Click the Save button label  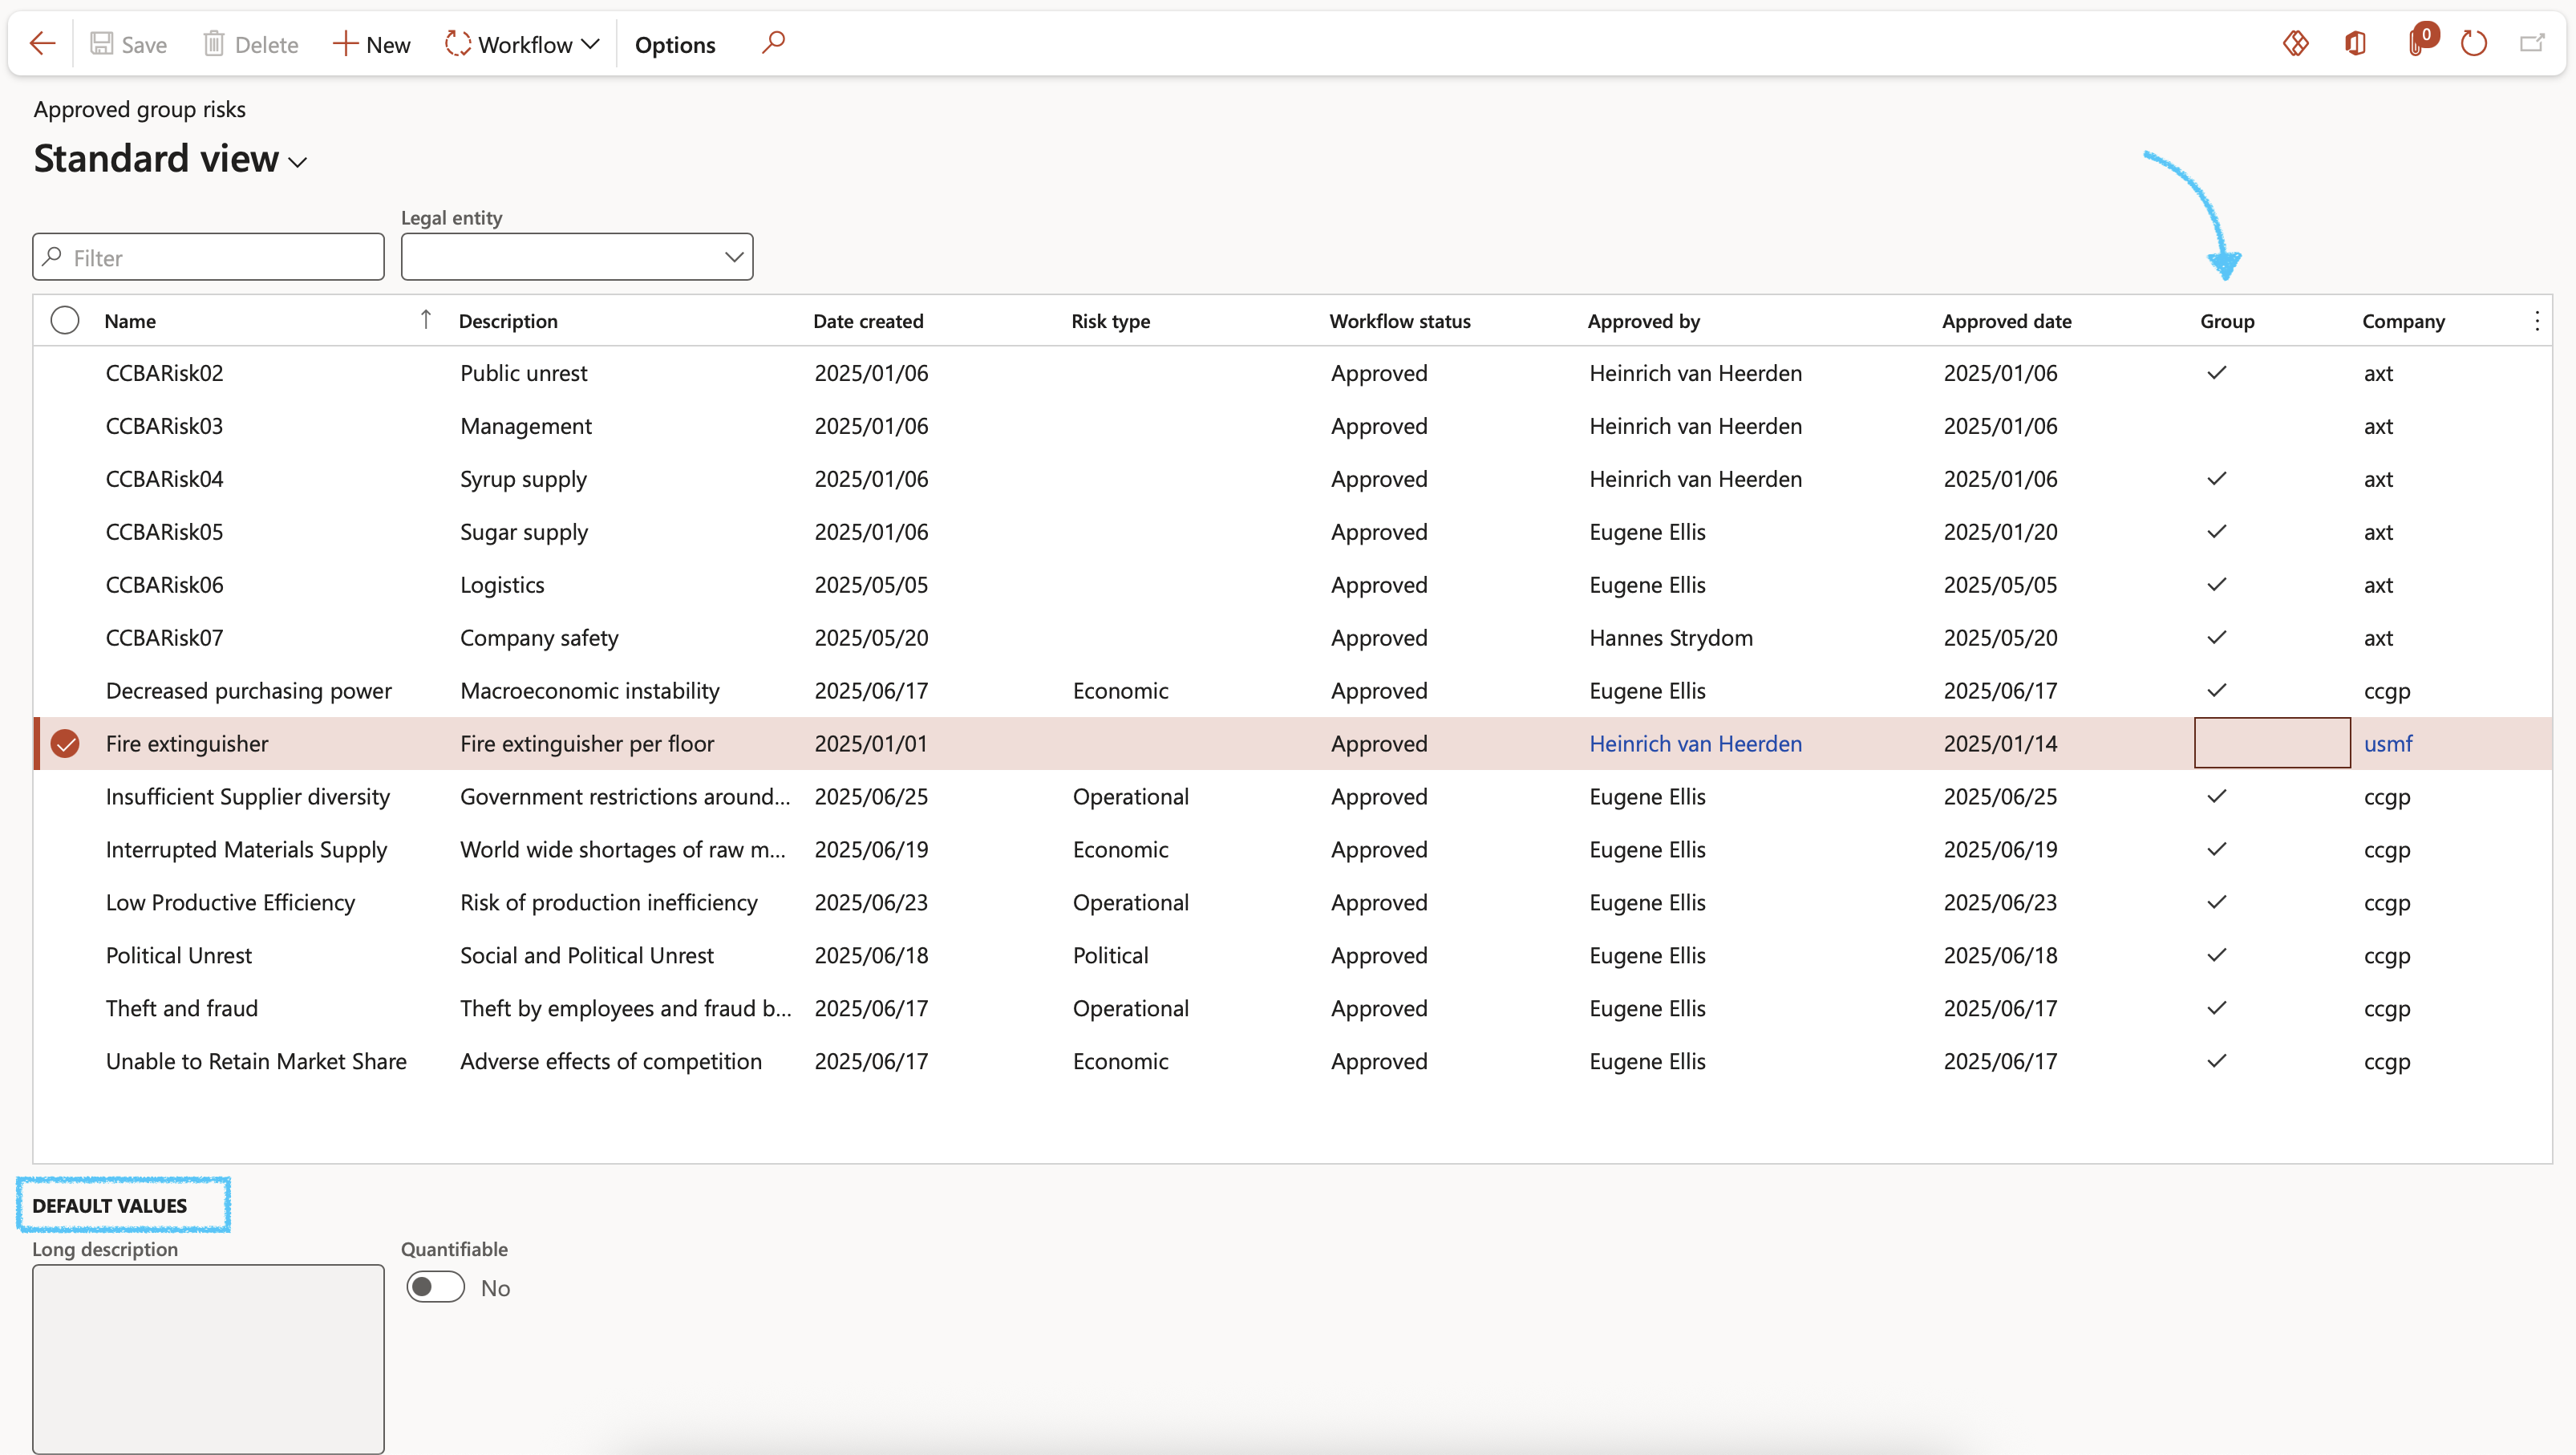tap(144, 45)
